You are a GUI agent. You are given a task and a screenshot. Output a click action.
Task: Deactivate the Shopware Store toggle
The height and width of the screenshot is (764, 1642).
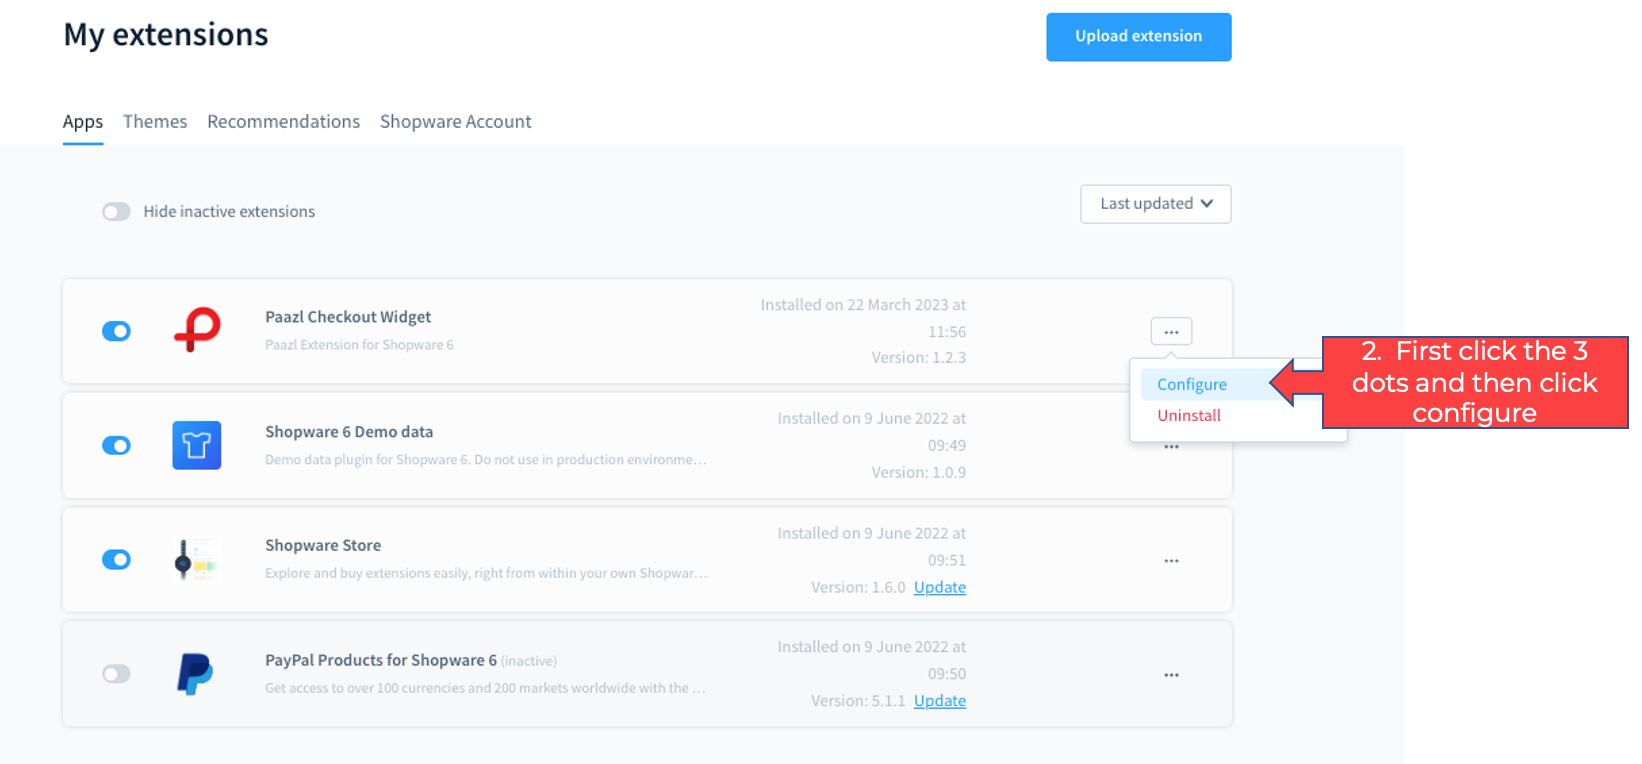tap(116, 559)
